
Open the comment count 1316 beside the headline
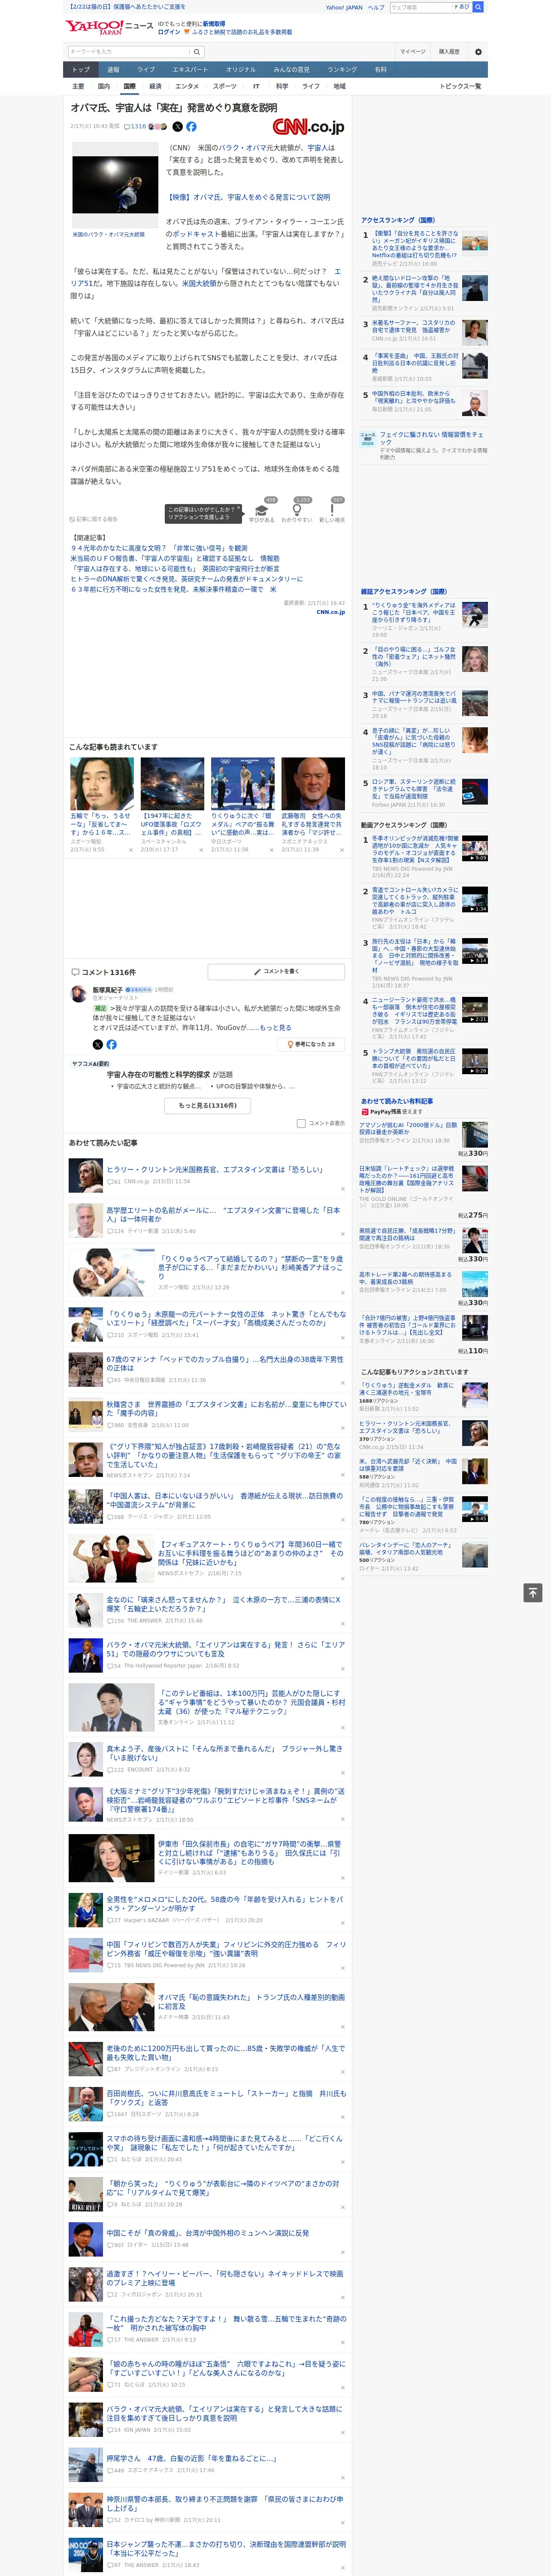(135, 127)
